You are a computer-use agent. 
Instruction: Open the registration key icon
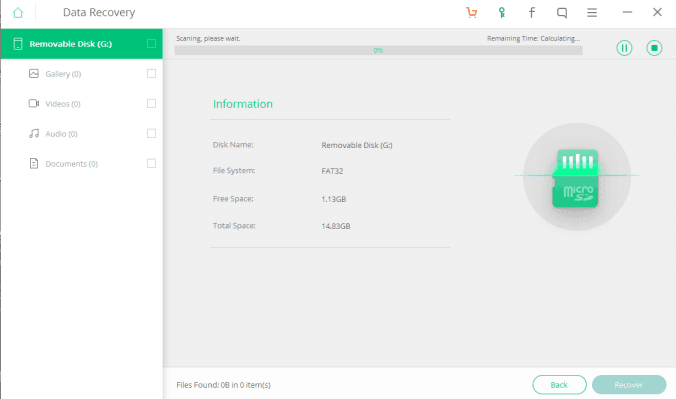tap(501, 13)
